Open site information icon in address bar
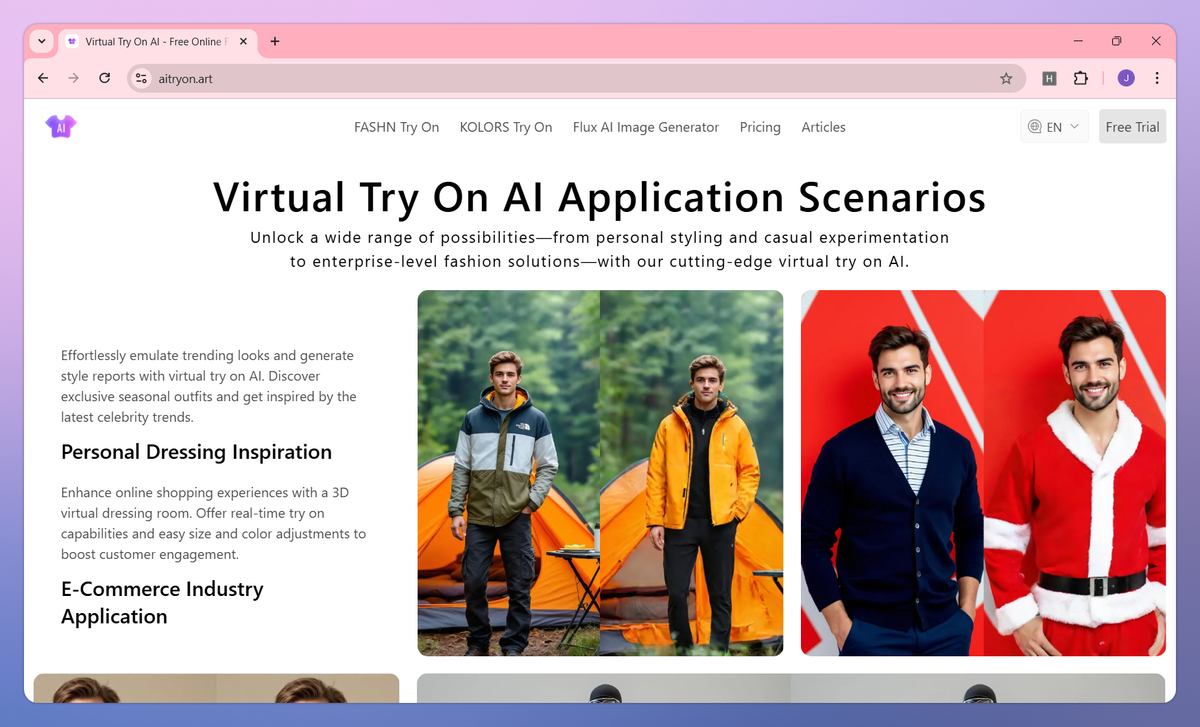1200x727 pixels. point(141,78)
